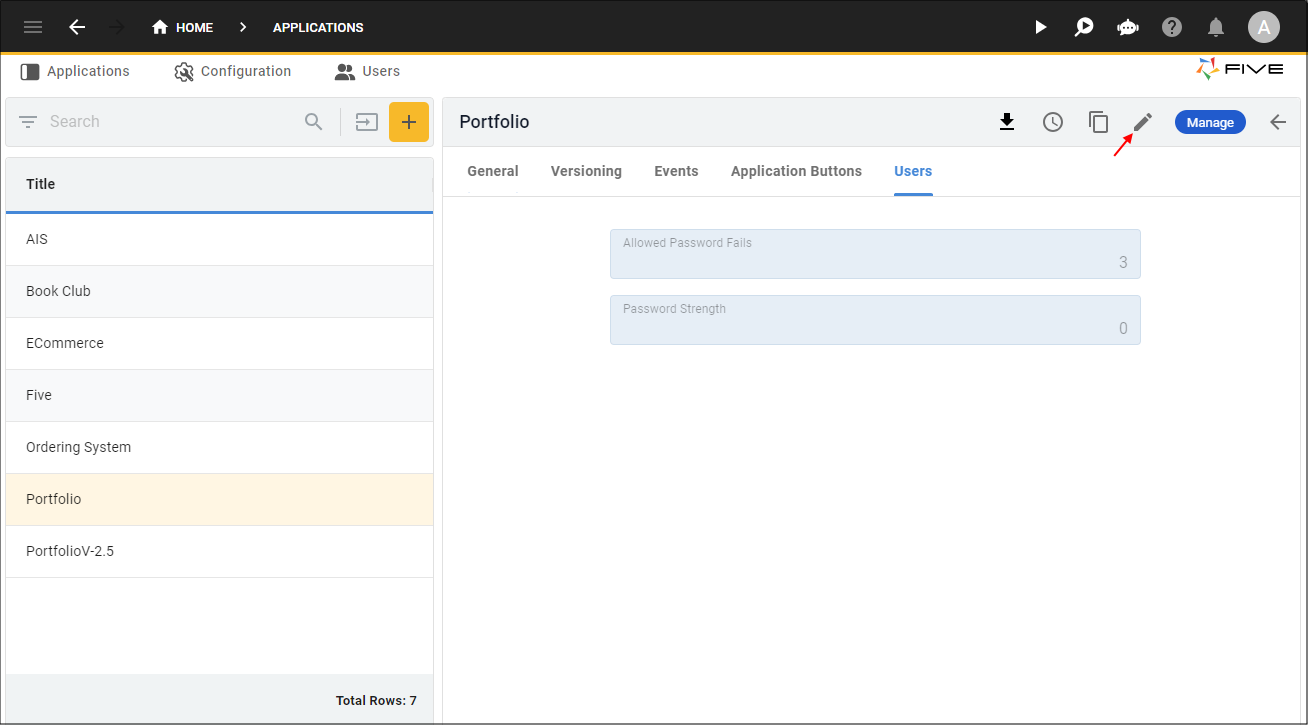Select the Users tab in the form
The image size is (1308, 725).
pos(913,171)
